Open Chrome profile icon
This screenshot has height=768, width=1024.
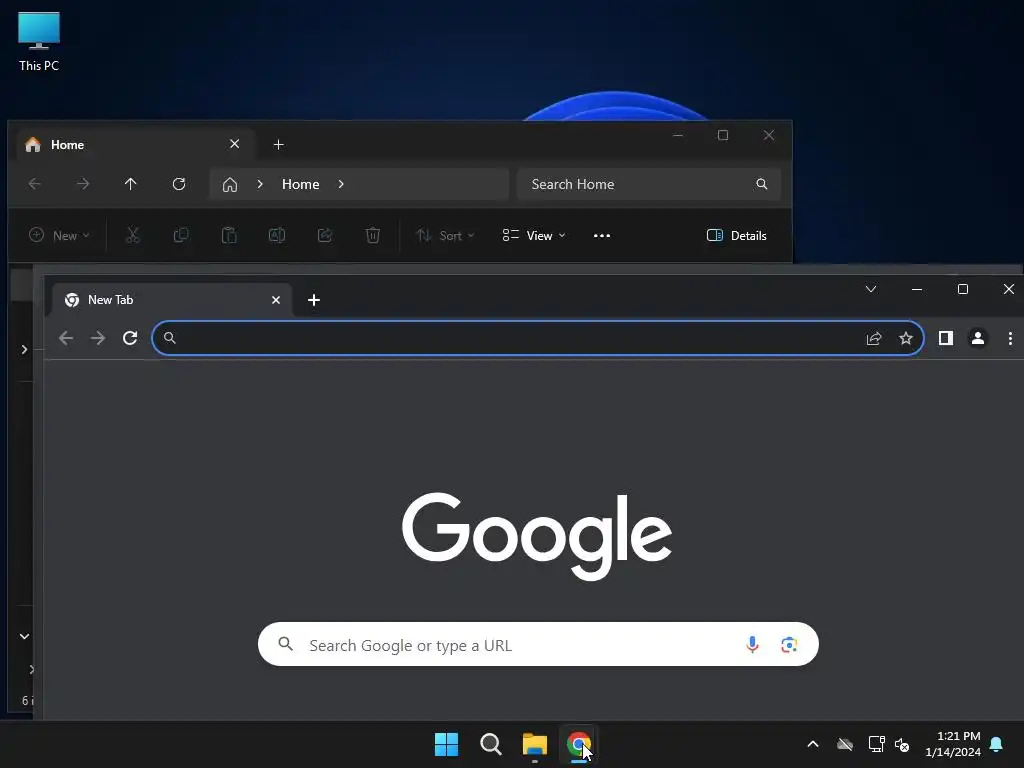(978, 338)
